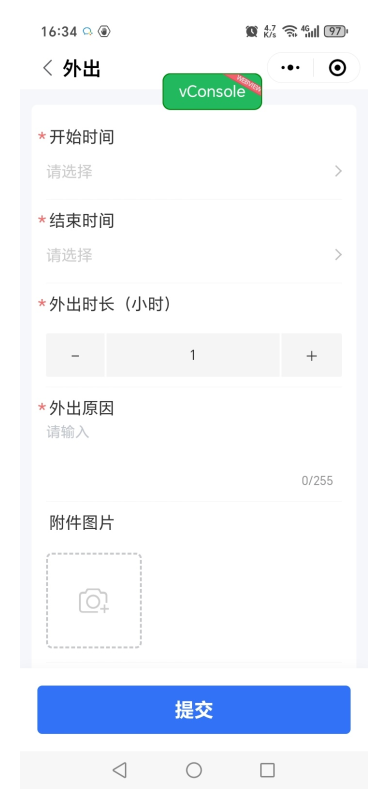
Task: Tap the alarm icon in the status bar
Action: tap(251, 32)
